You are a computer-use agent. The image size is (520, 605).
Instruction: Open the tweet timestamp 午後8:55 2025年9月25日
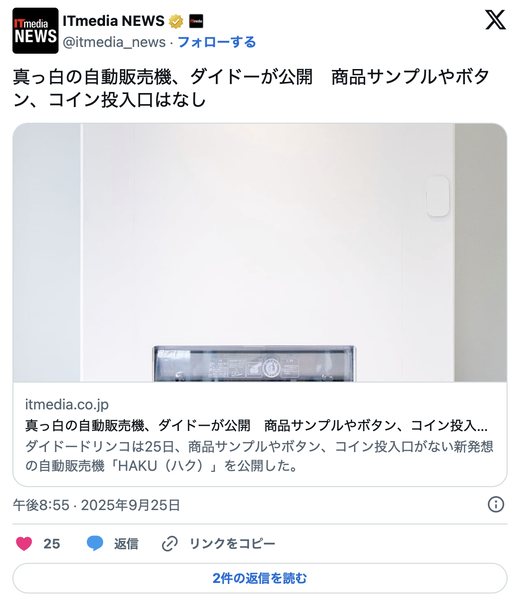click(x=96, y=505)
